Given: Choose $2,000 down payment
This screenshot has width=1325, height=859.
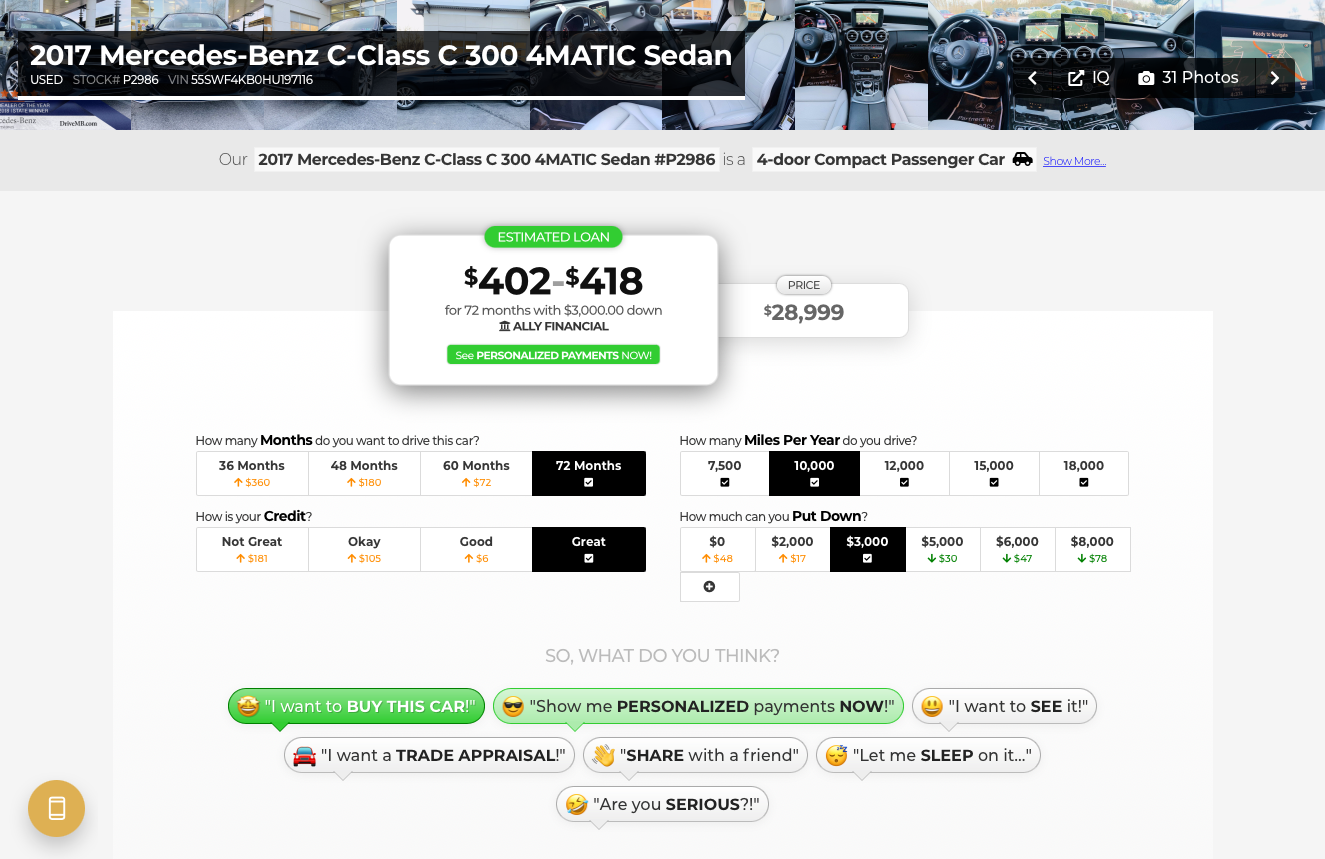Looking at the screenshot, I should tap(792, 549).
